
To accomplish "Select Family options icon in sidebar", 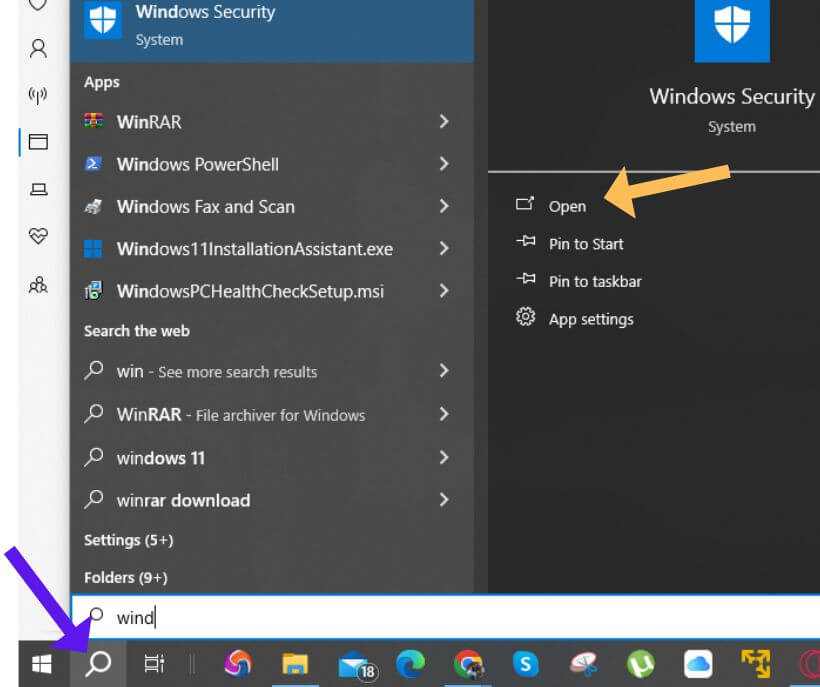I will [x=38, y=285].
